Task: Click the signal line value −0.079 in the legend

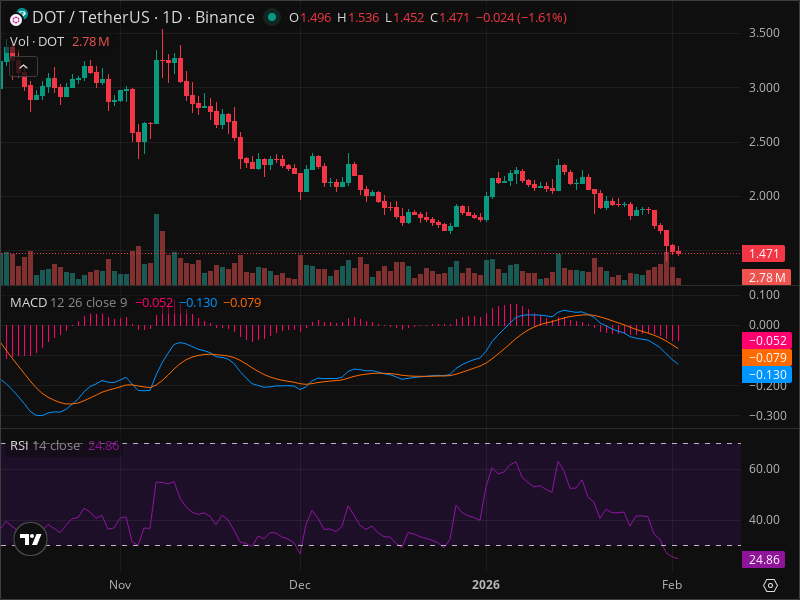Action: tap(242, 303)
